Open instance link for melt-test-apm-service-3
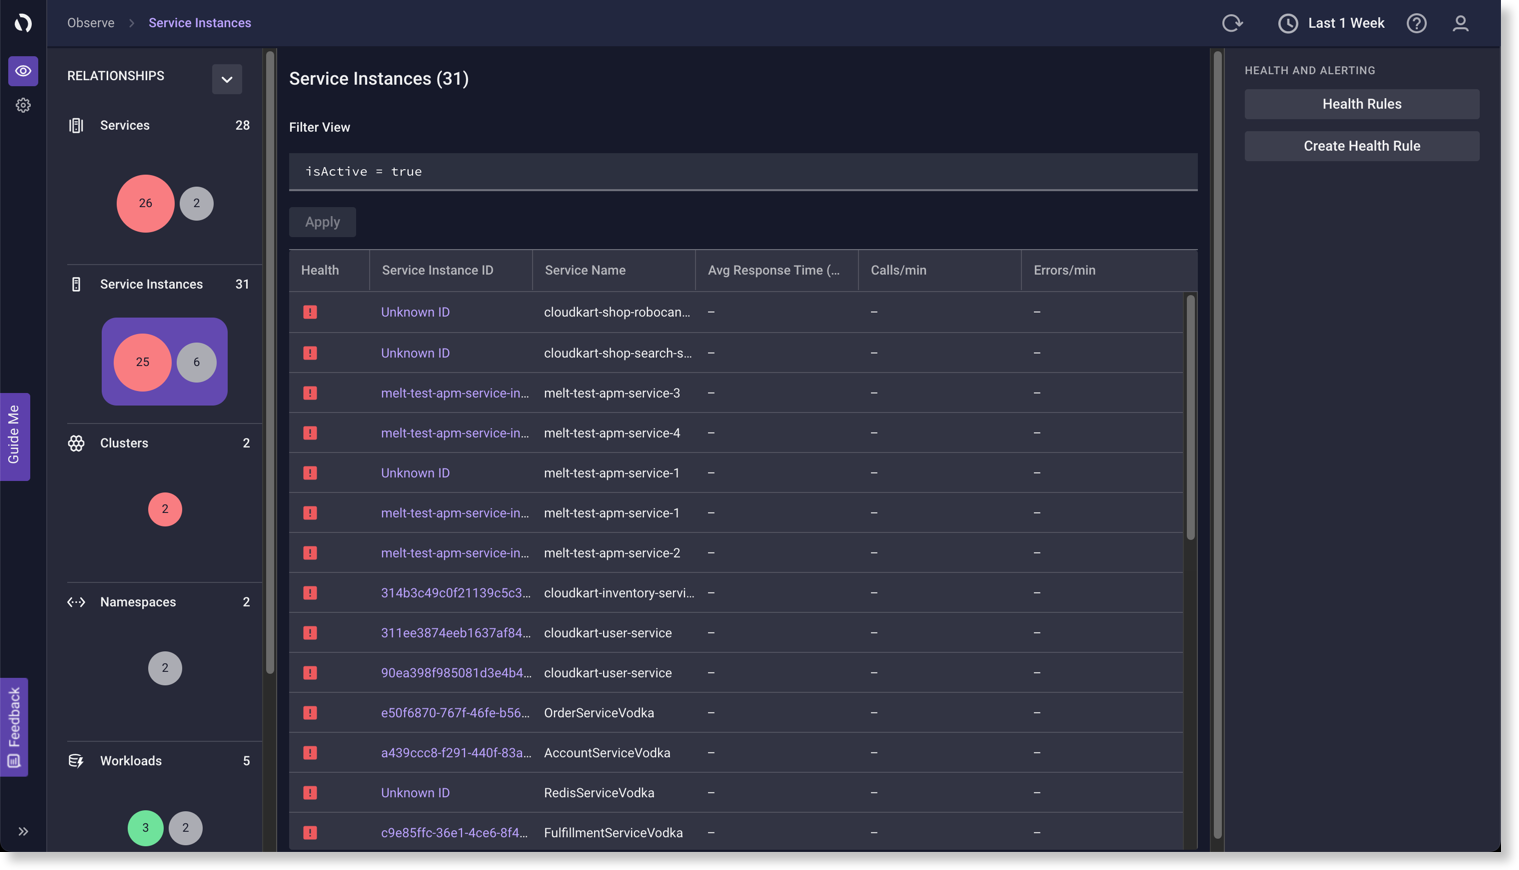1519x870 pixels. (455, 393)
